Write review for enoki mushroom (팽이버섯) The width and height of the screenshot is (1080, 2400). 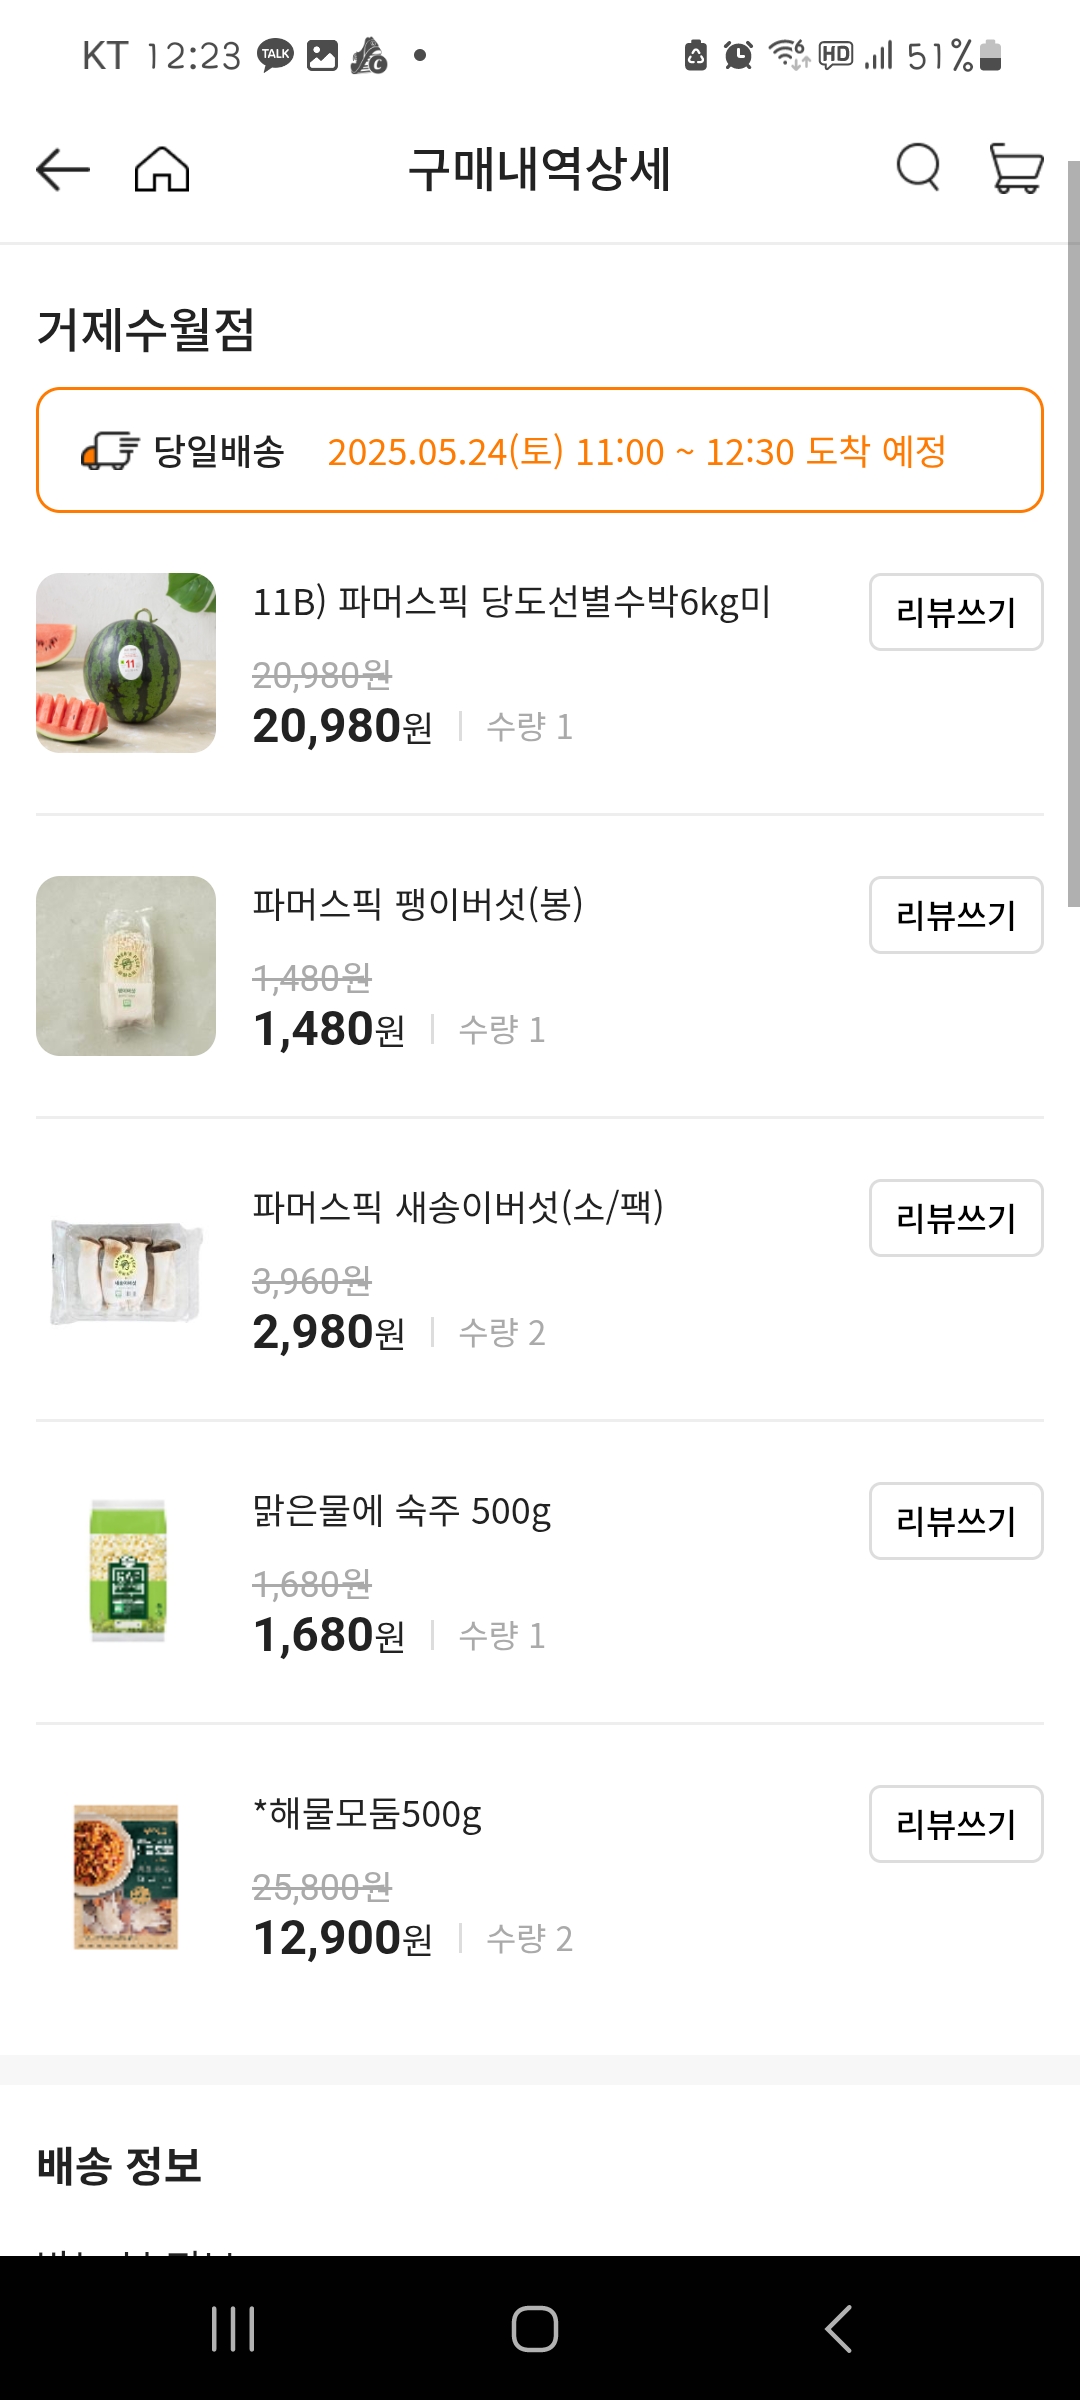click(x=955, y=915)
